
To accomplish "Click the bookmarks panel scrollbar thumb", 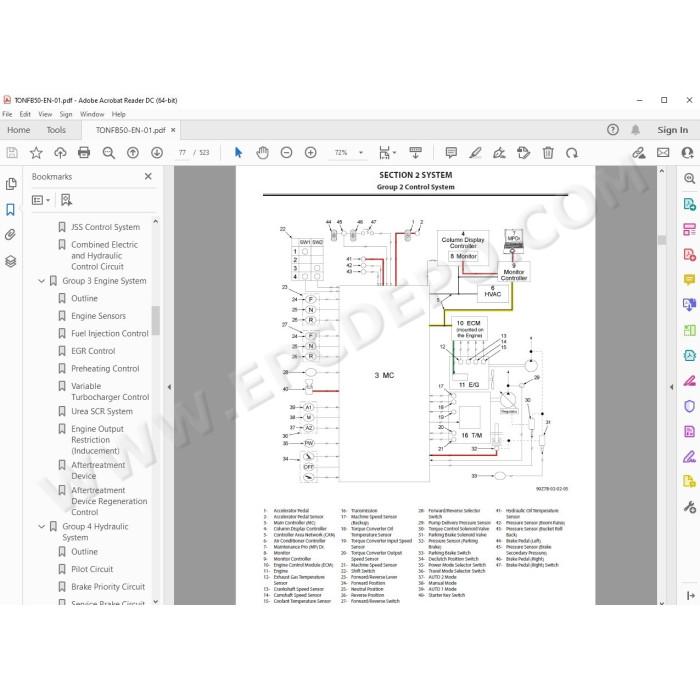I will point(155,320).
